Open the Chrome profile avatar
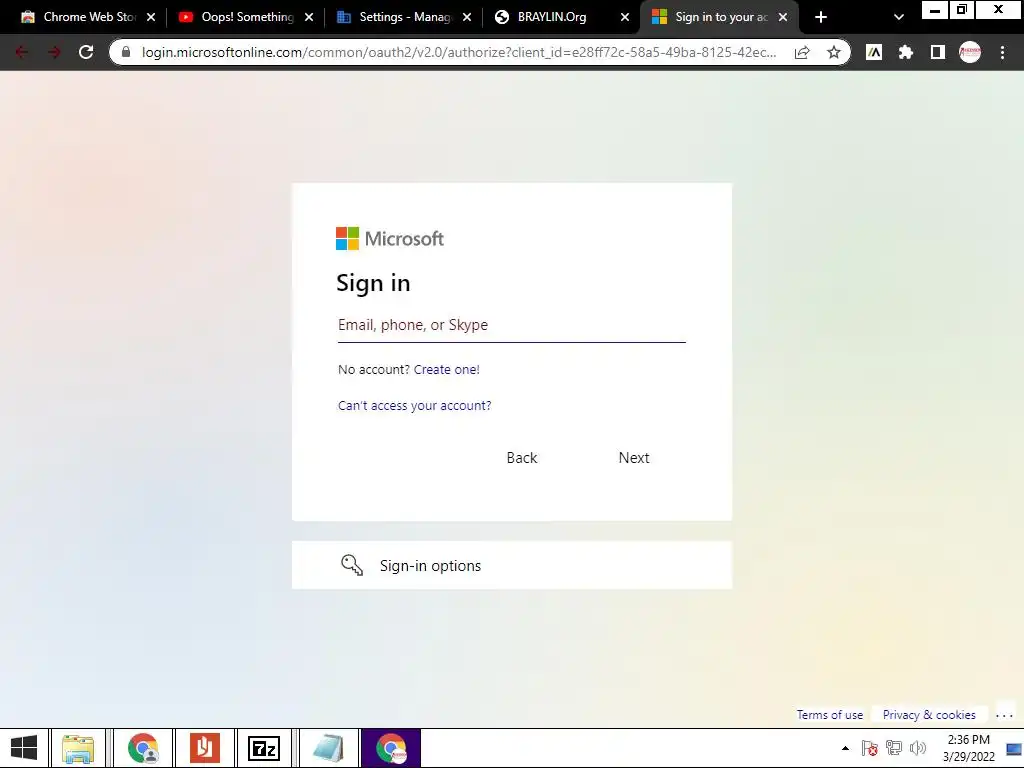1024x768 pixels. pos(970,52)
